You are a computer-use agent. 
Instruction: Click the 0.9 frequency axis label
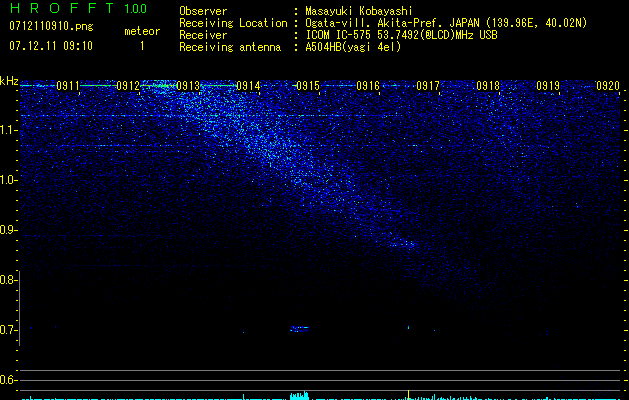pos(8,230)
